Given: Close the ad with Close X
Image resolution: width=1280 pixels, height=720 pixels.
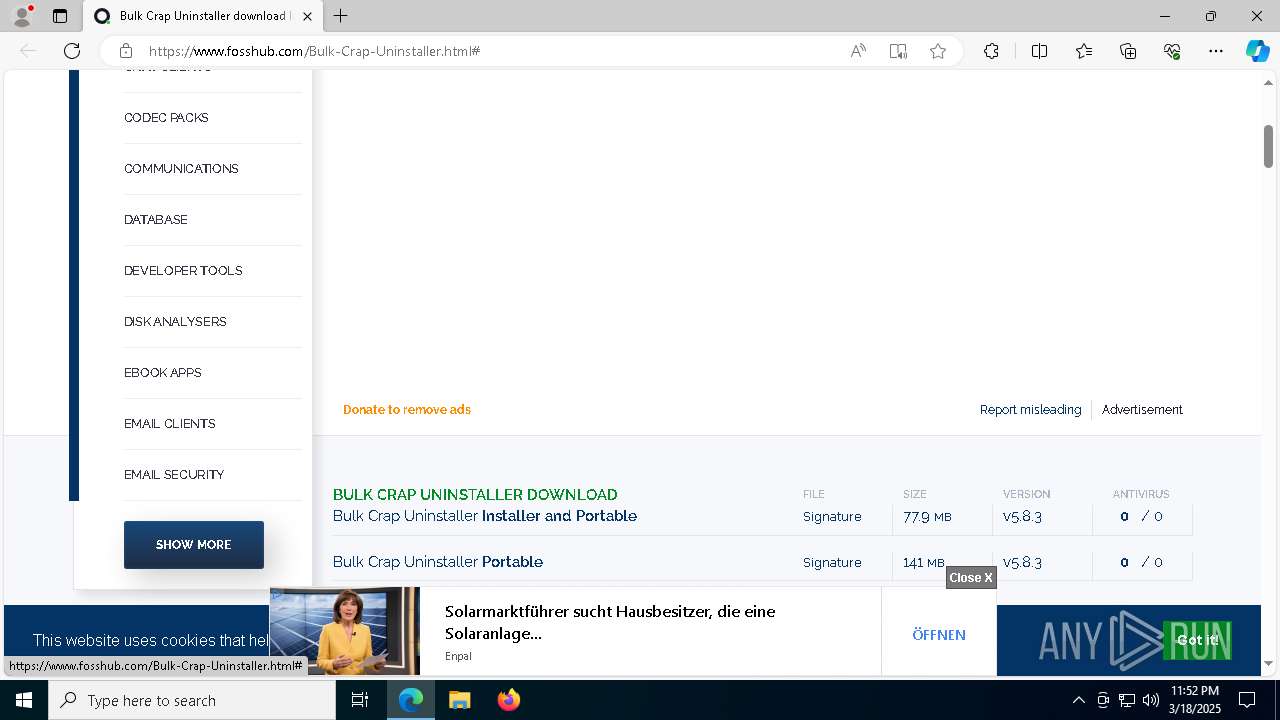Looking at the screenshot, I should coord(971,578).
